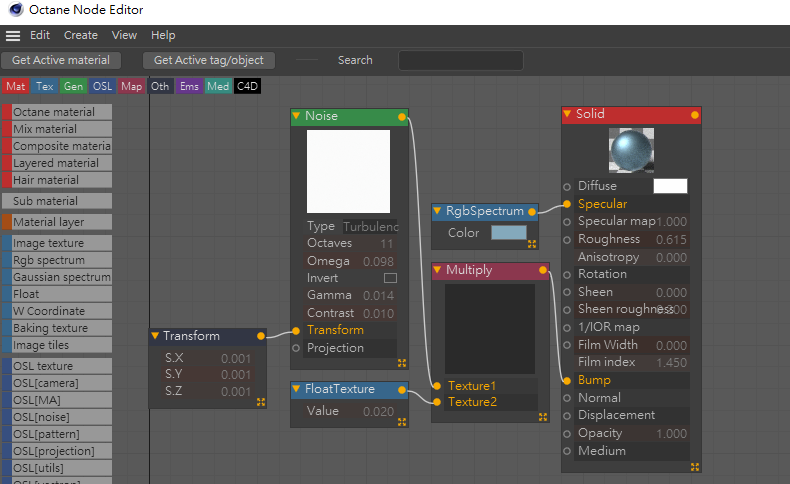Click the Transform node output port
Image resolution: width=790 pixels, height=484 pixels.
point(260,336)
